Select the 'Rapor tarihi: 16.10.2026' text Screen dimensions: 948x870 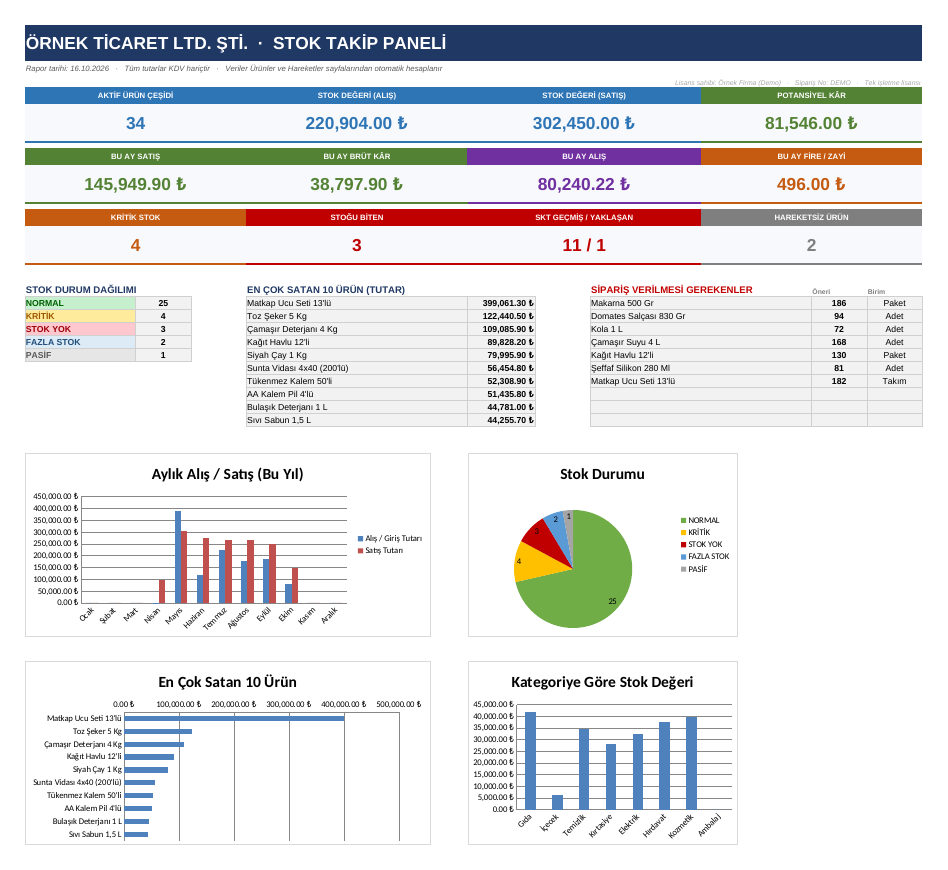pos(67,68)
